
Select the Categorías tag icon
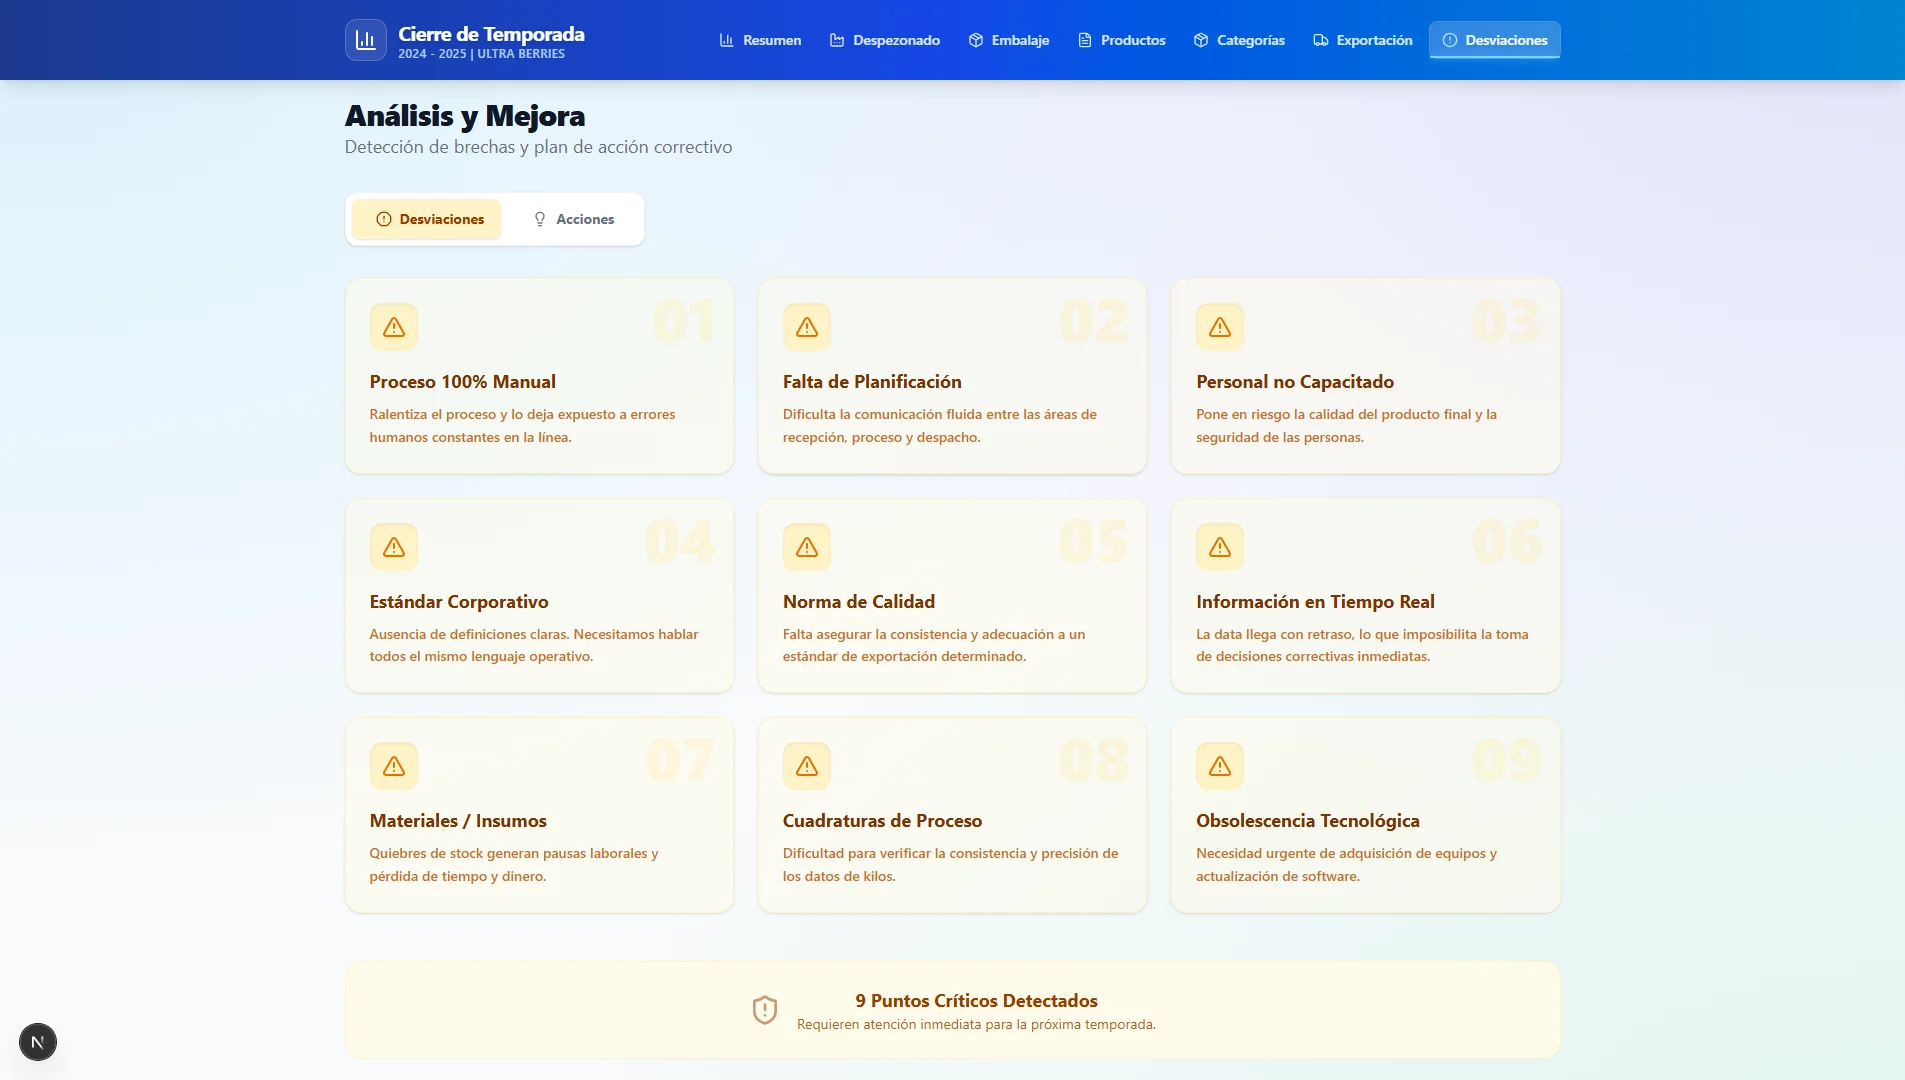click(1199, 40)
